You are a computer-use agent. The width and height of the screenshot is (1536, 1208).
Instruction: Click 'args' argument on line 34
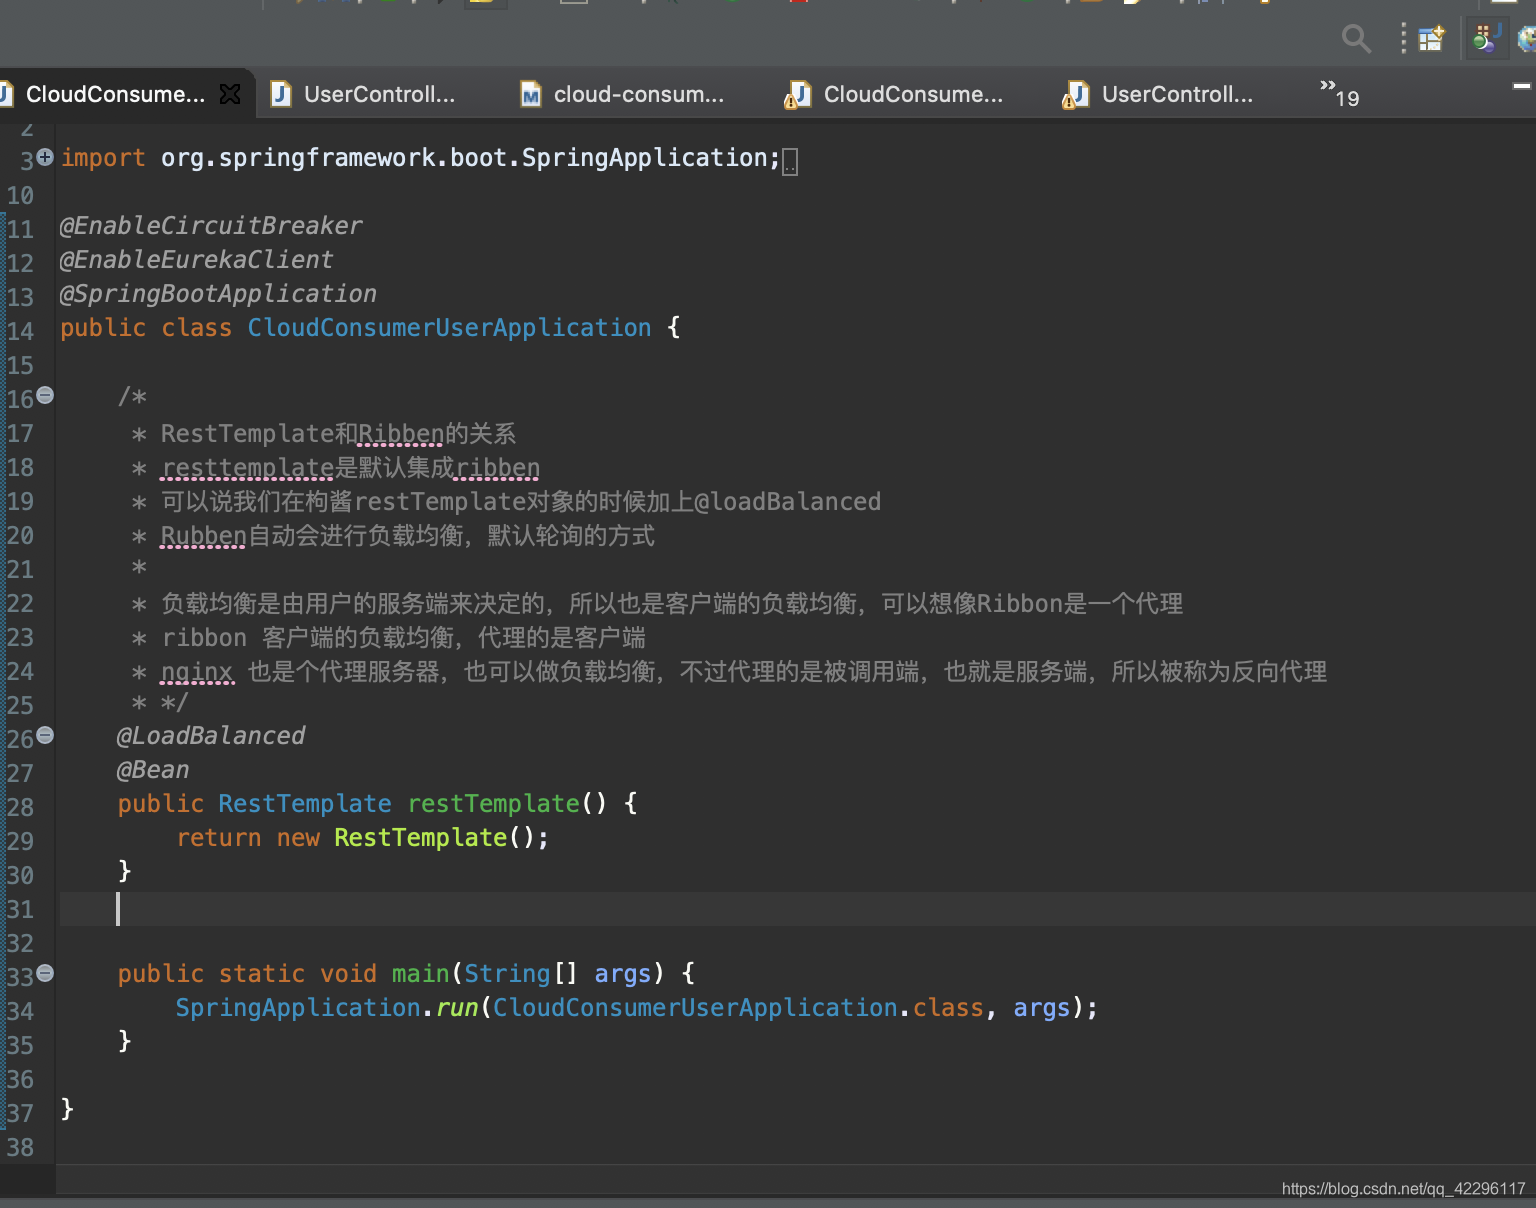click(x=1041, y=1008)
